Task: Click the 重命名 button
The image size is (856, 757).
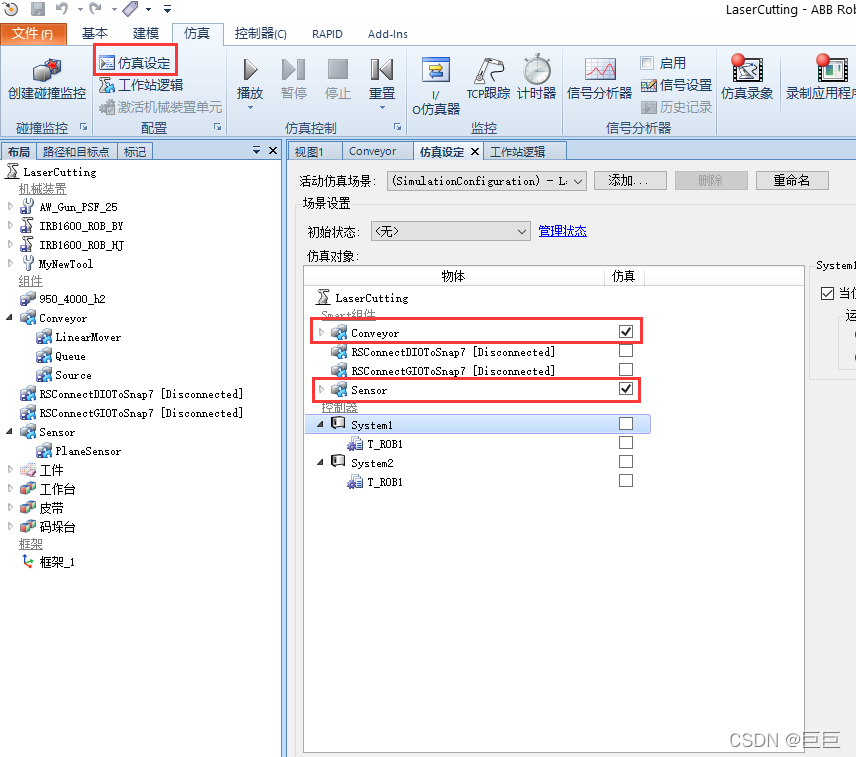Action: click(x=792, y=180)
